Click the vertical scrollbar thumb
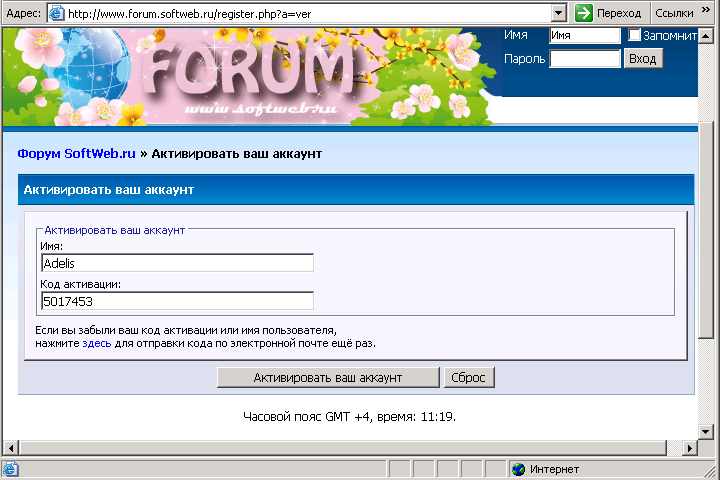The image size is (720, 480). [706, 230]
